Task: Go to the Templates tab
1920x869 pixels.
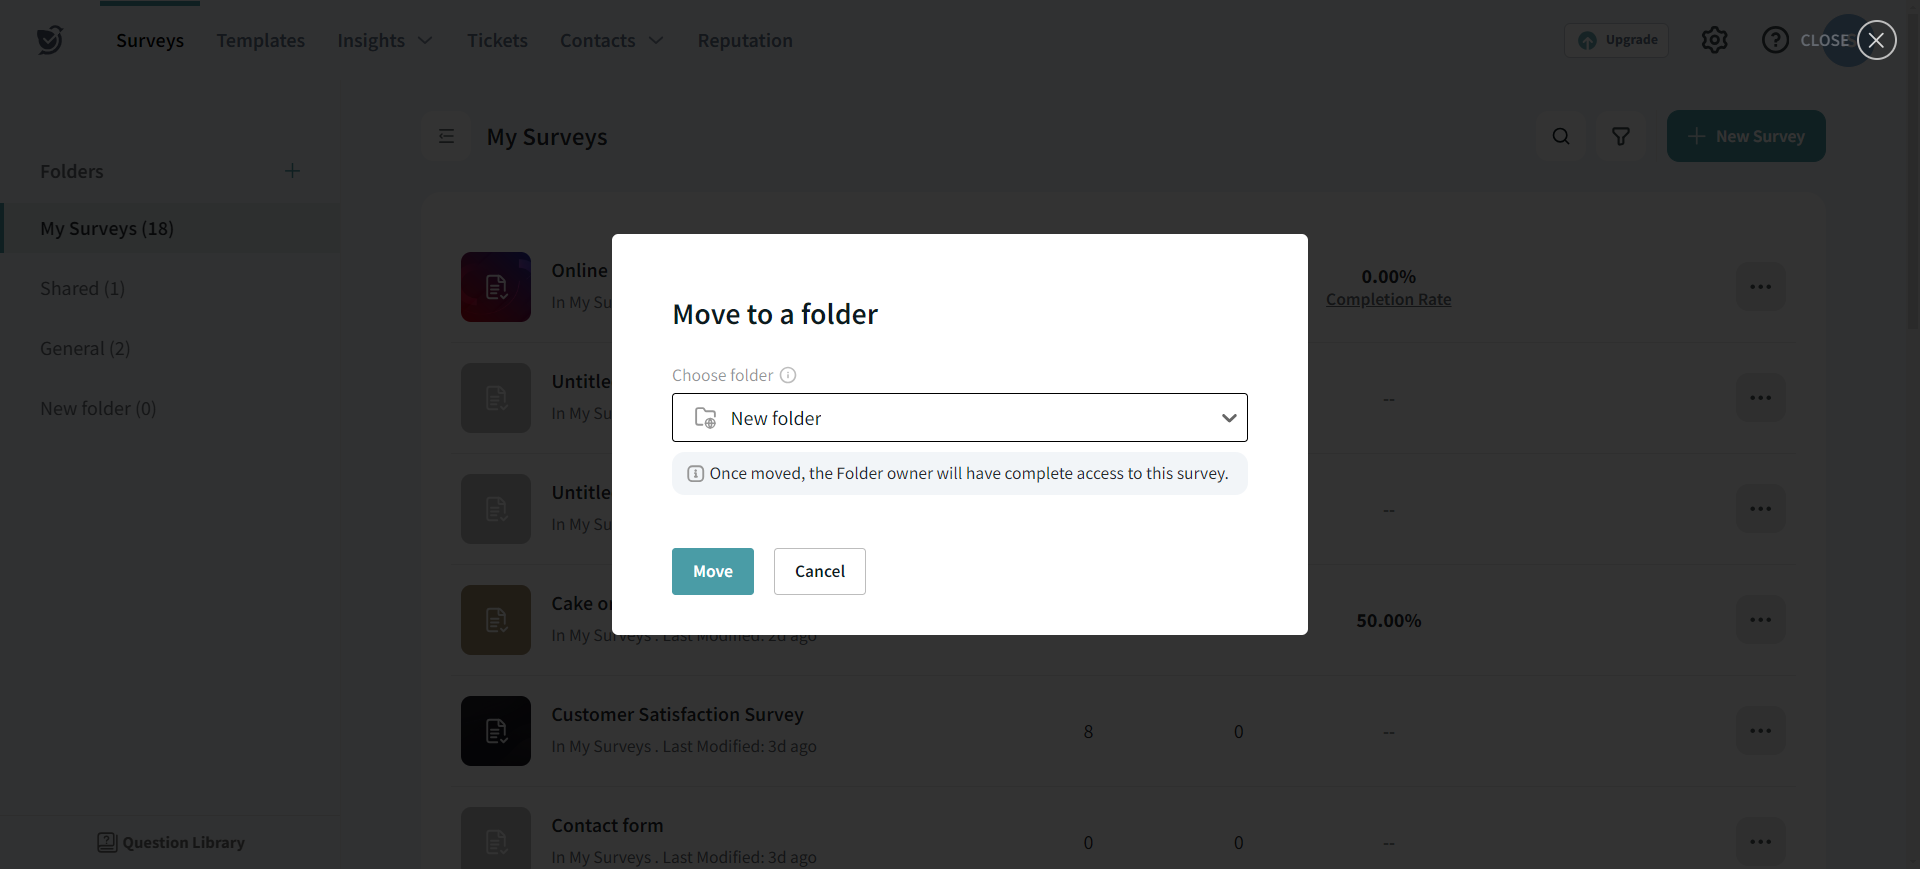Action: pos(260,41)
